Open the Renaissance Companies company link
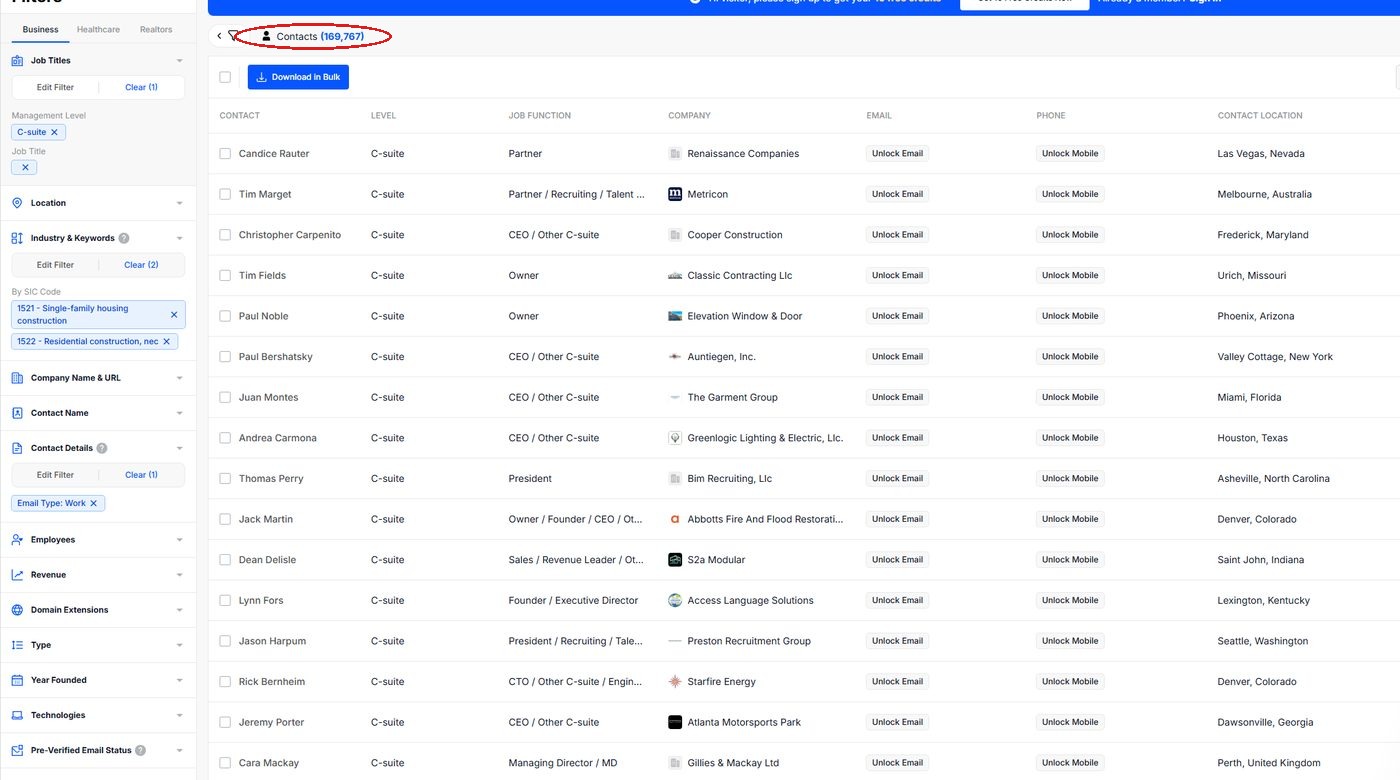The height and width of the screenshot is (780, 1400). (743, 154)
